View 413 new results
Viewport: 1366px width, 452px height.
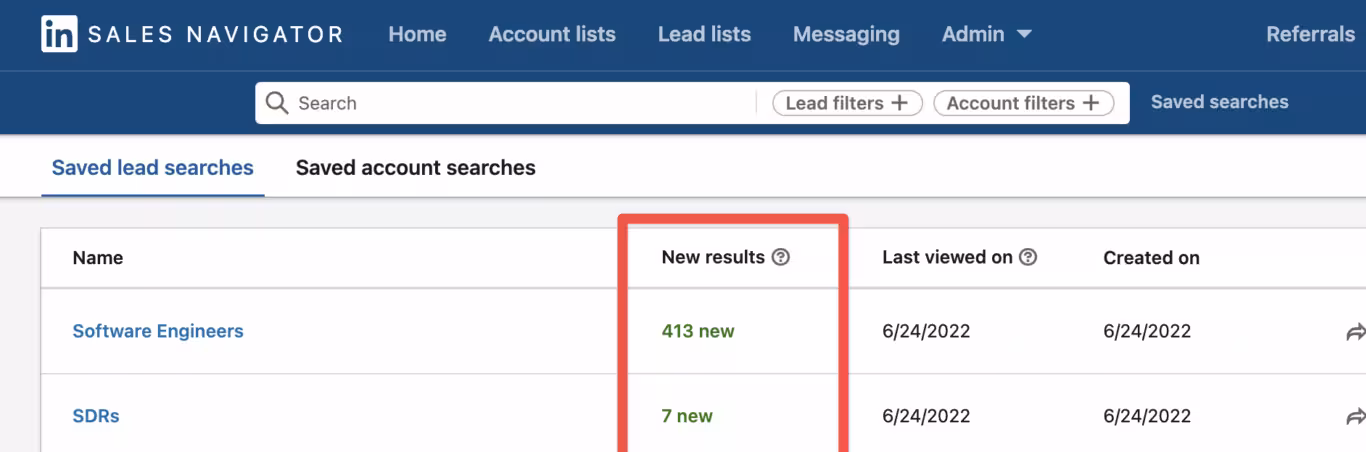click(698, 331)
